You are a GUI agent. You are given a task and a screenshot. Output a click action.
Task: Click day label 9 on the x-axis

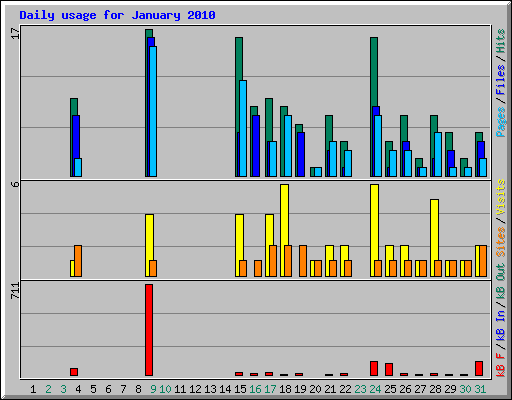[x=153, y=389]
